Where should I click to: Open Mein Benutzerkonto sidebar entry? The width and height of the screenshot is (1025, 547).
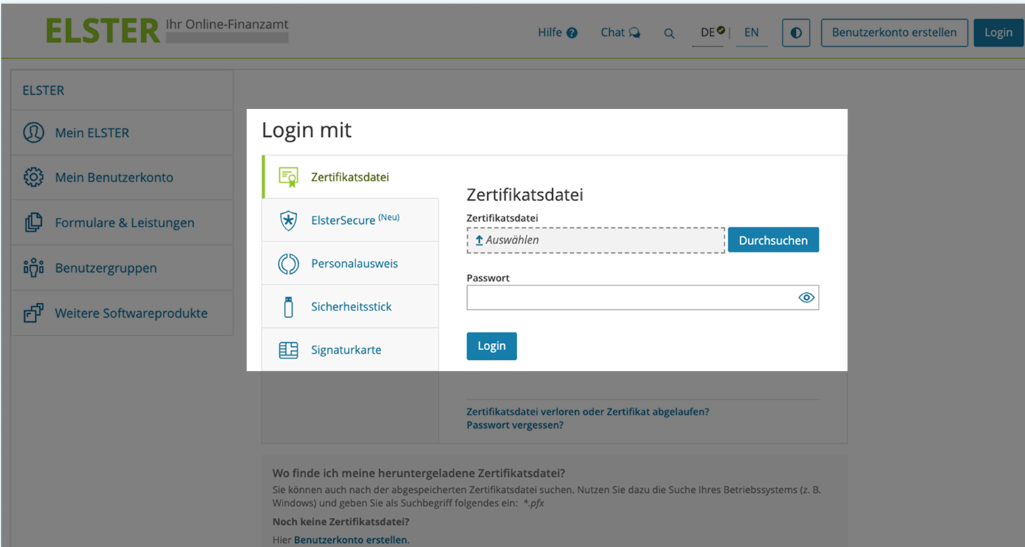coord(122,177)
